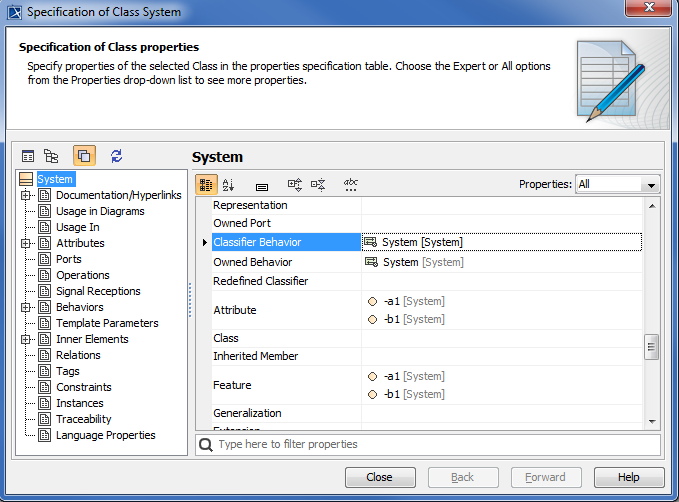Expand the Documentation/Hyperlinks node
This screenshot has height=502, width=679.
click(x=26, y=195)
